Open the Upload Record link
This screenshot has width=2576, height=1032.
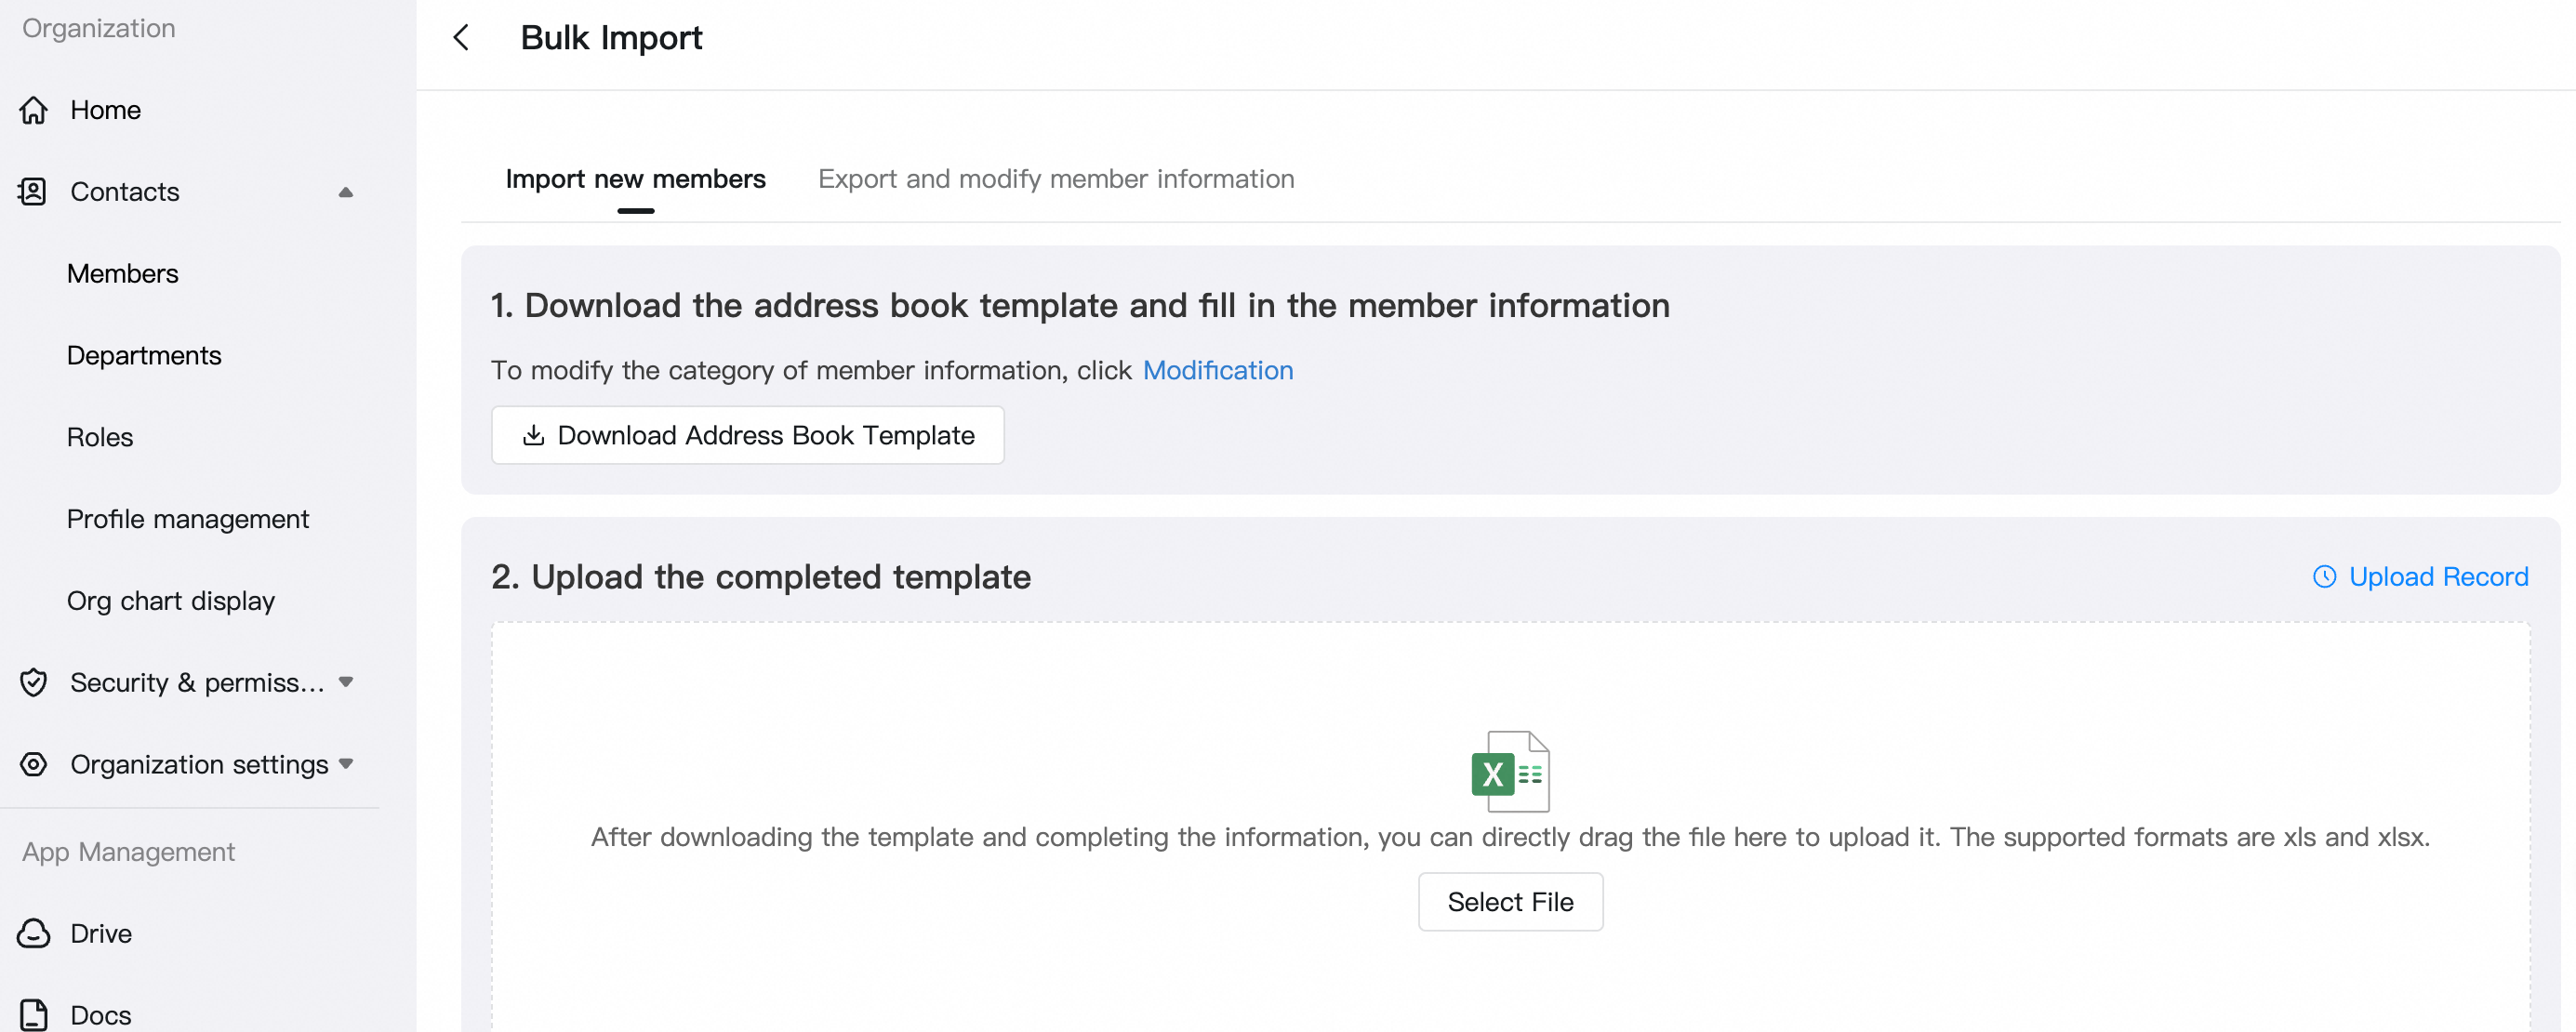click(x=2438, y=577)
